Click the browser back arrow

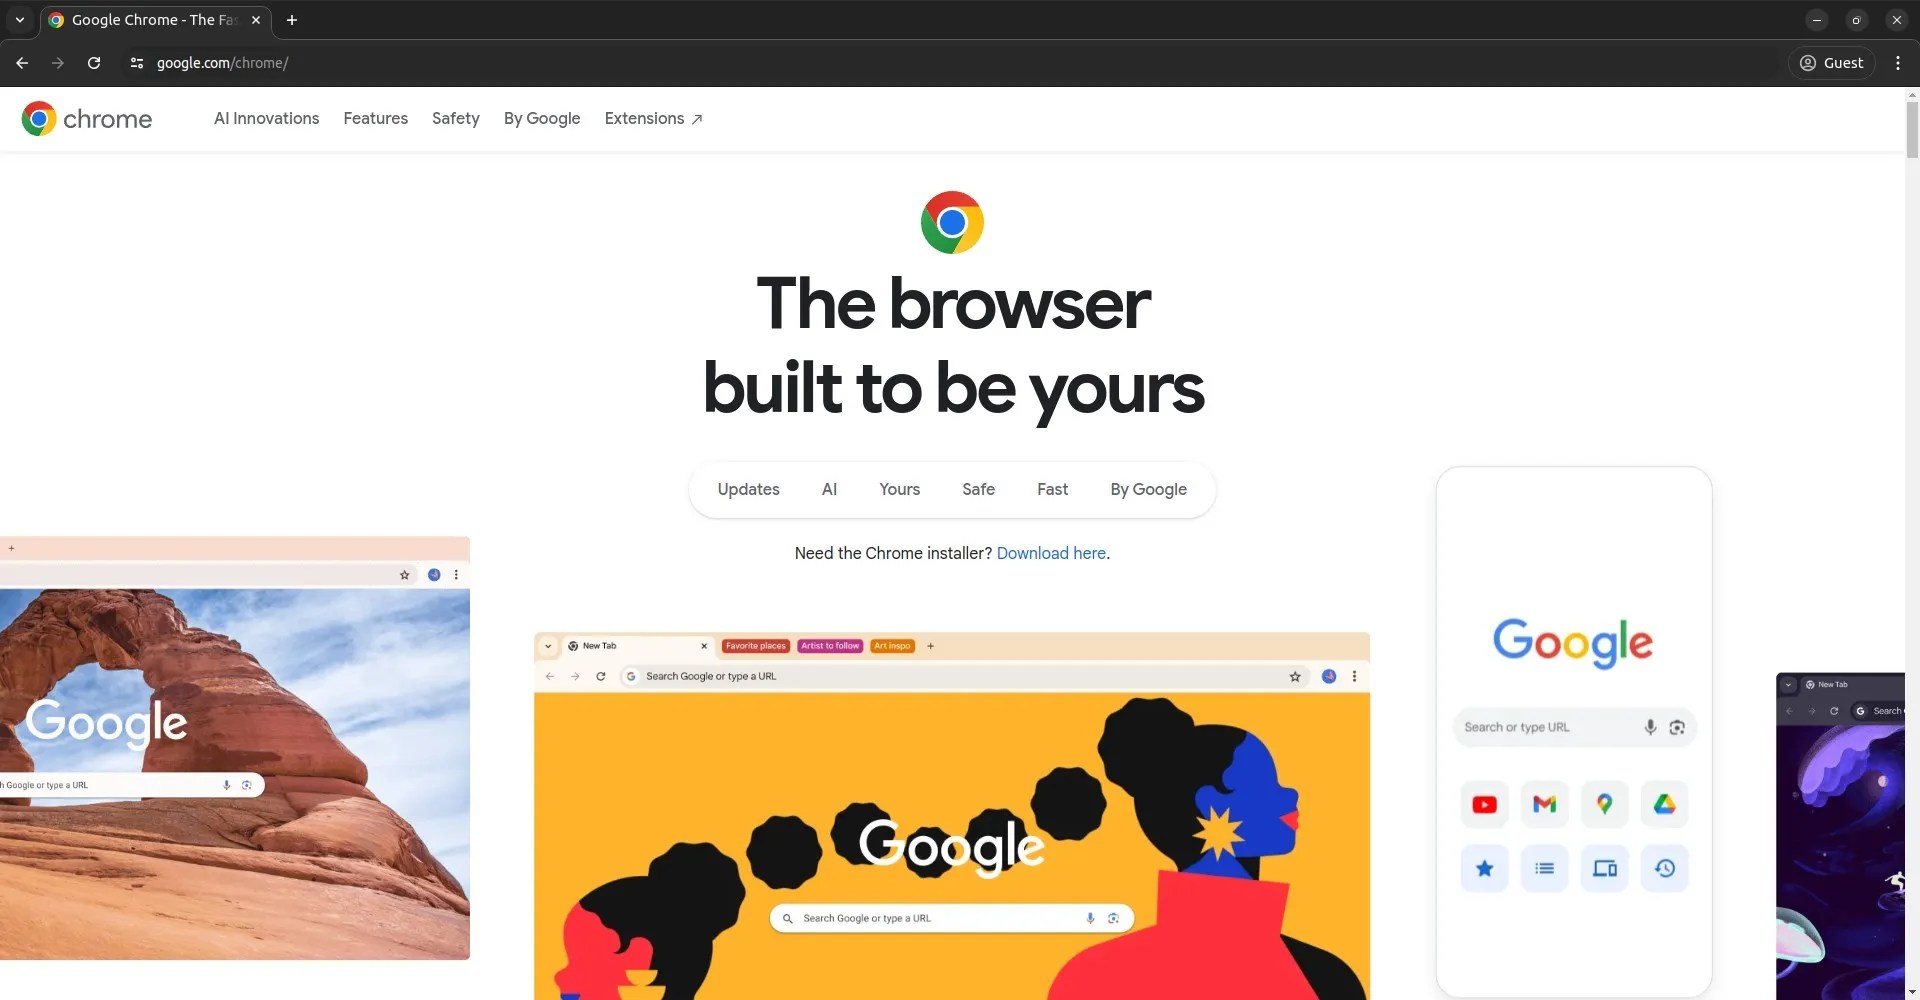click(22, 63)
